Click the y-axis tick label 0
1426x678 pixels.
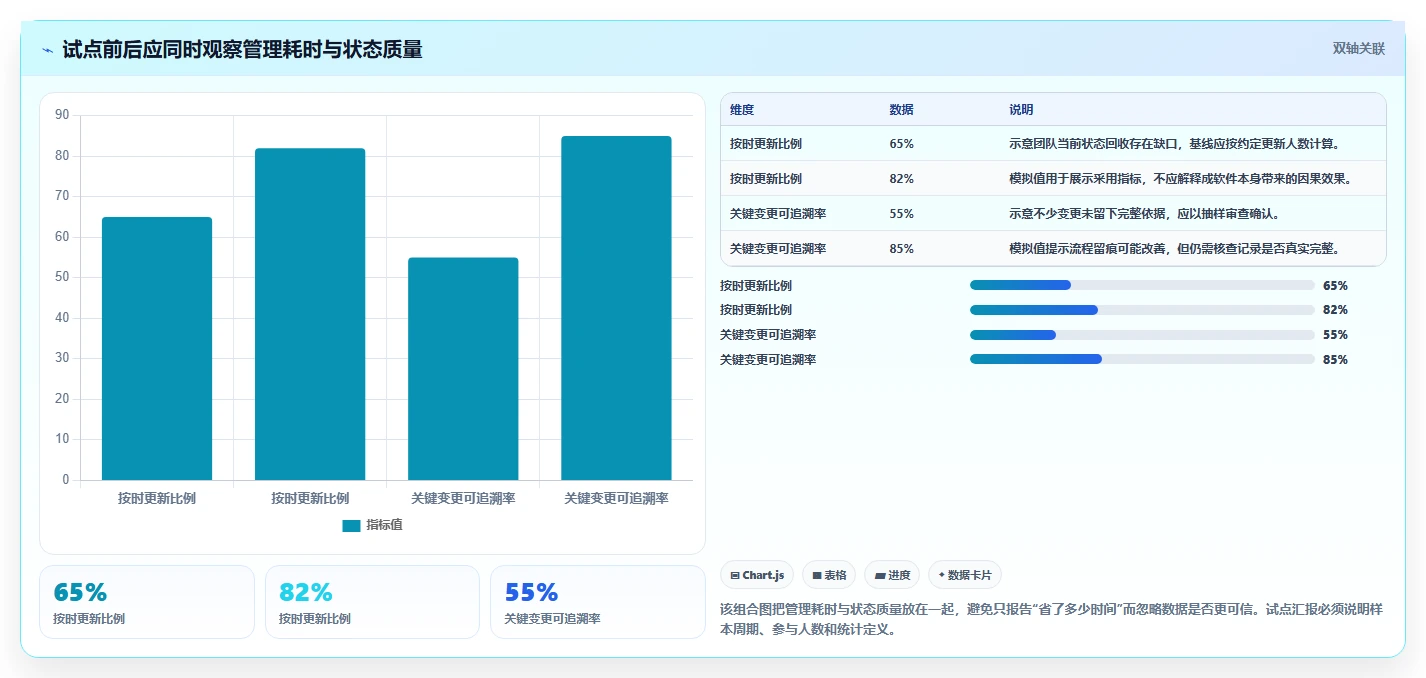point(66,480)
